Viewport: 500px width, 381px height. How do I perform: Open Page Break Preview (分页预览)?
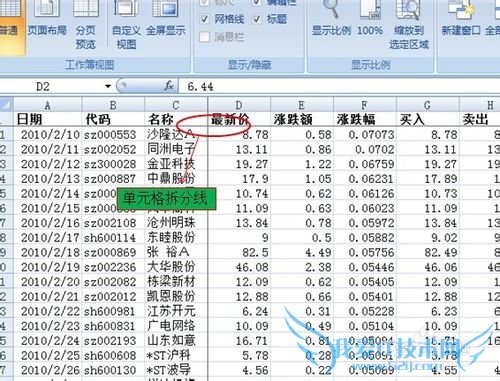(86, 25)
